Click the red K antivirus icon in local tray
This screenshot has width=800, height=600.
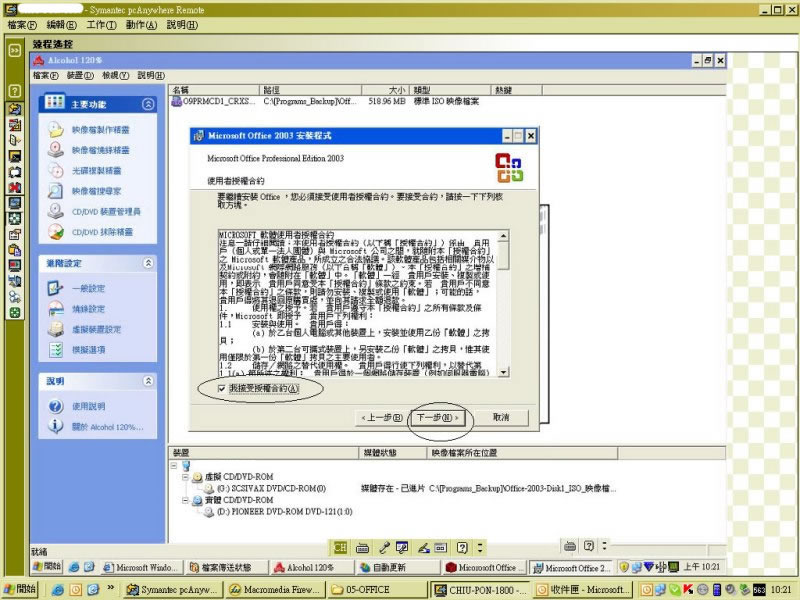click(688, 590)
